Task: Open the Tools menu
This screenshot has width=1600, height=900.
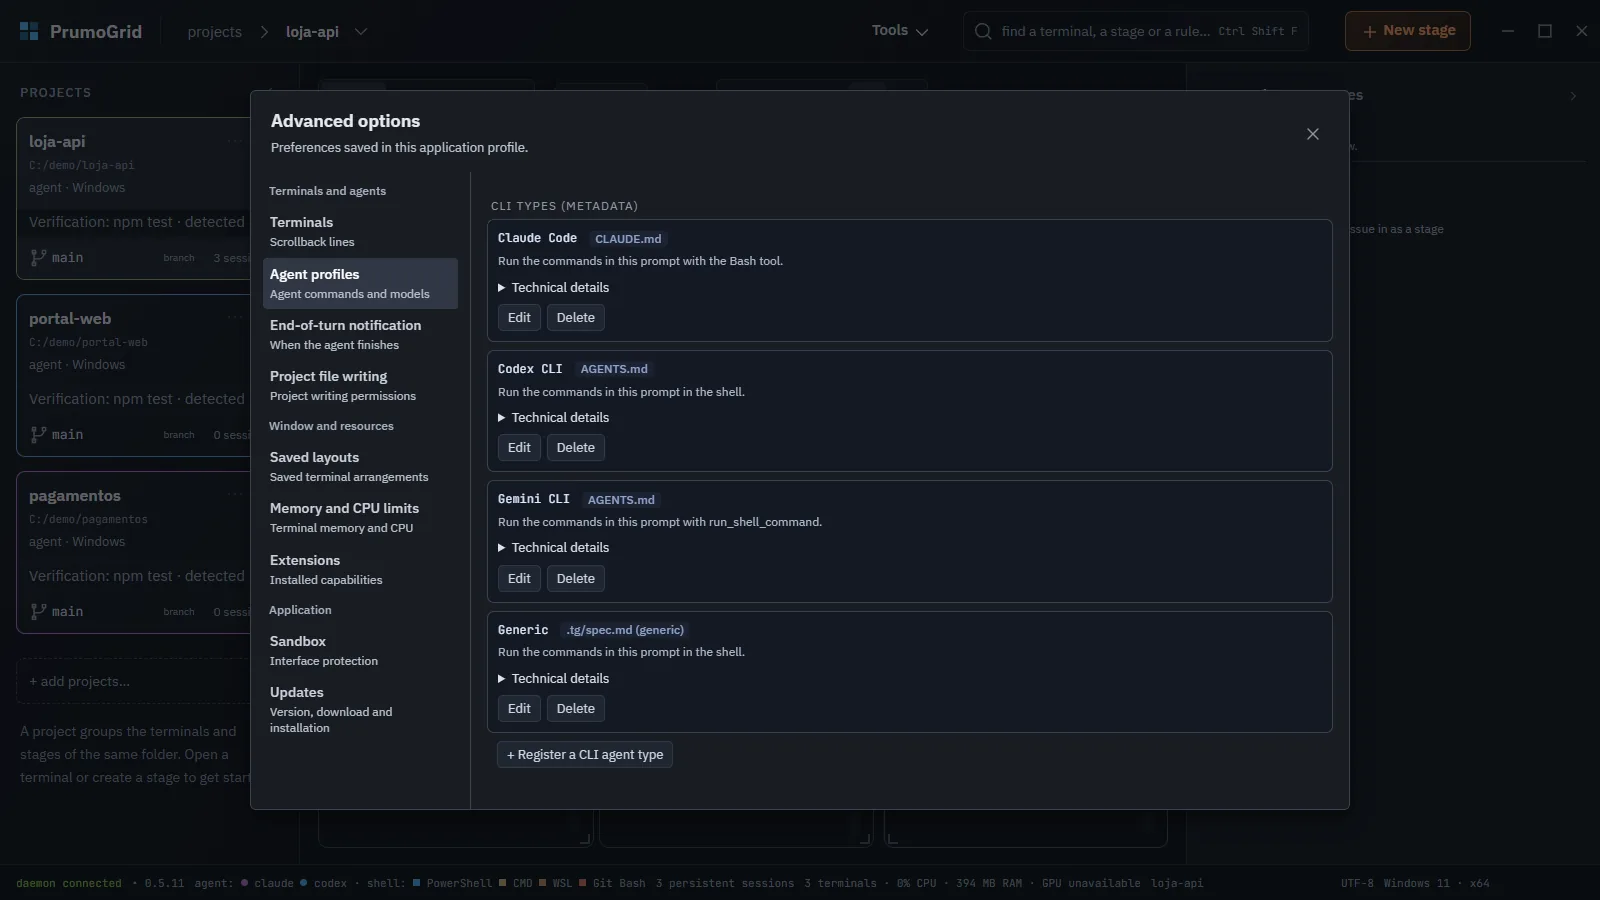Action: click(900, 31)
